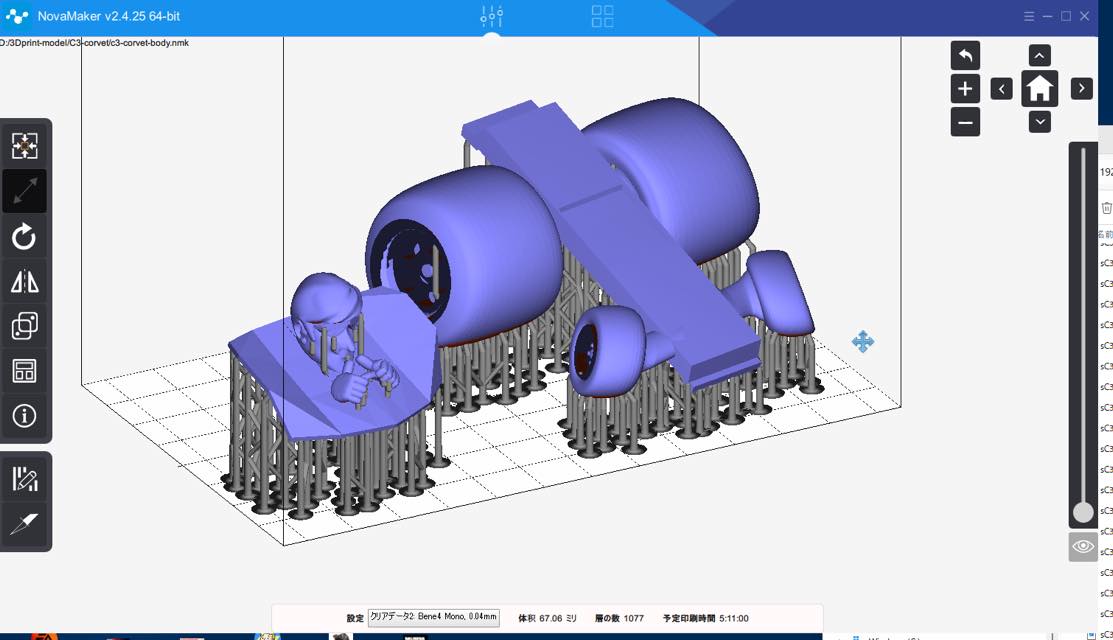Click the mirror model icon
Screen dimensions: 1113x640
(x=24, y=282)
